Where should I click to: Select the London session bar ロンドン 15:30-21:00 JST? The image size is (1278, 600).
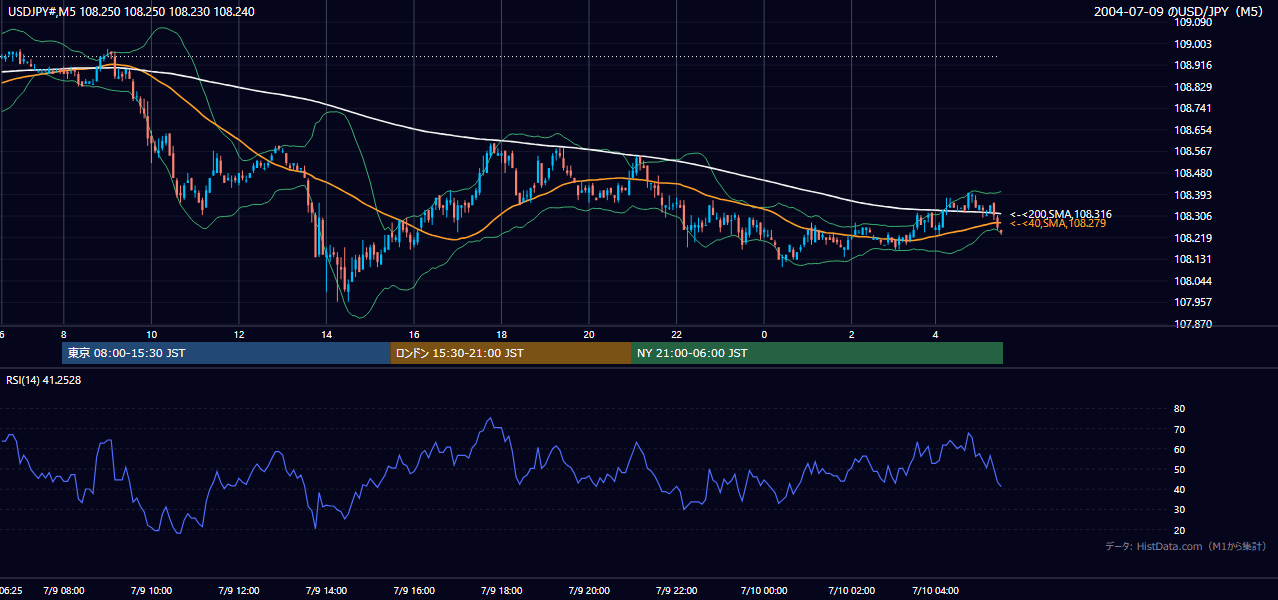[x=510, y=353]
